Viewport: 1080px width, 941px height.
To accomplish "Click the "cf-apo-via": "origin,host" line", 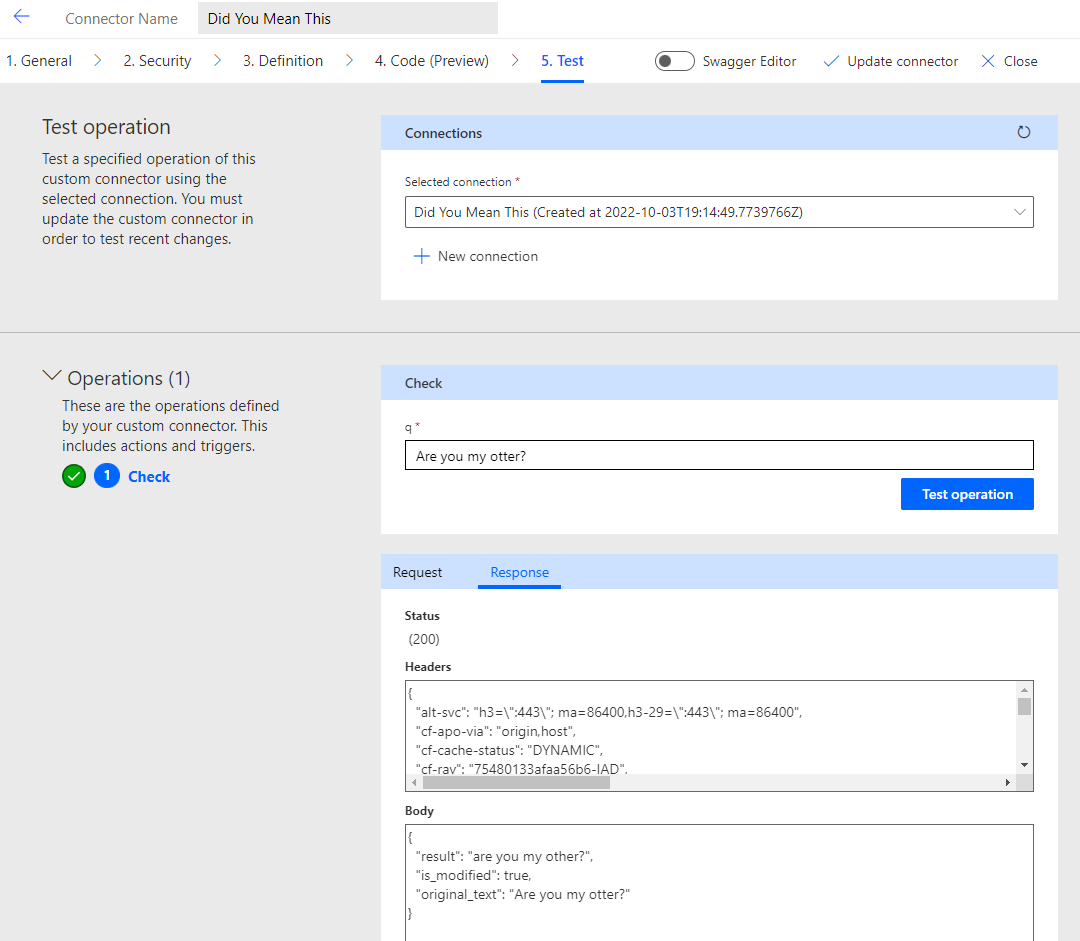I will [496, 732].
